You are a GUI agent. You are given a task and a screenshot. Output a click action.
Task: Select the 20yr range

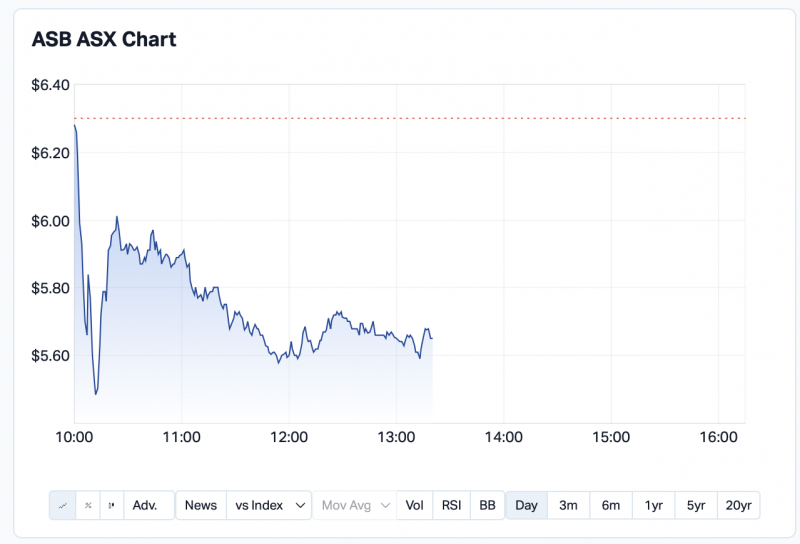point(738,505)
